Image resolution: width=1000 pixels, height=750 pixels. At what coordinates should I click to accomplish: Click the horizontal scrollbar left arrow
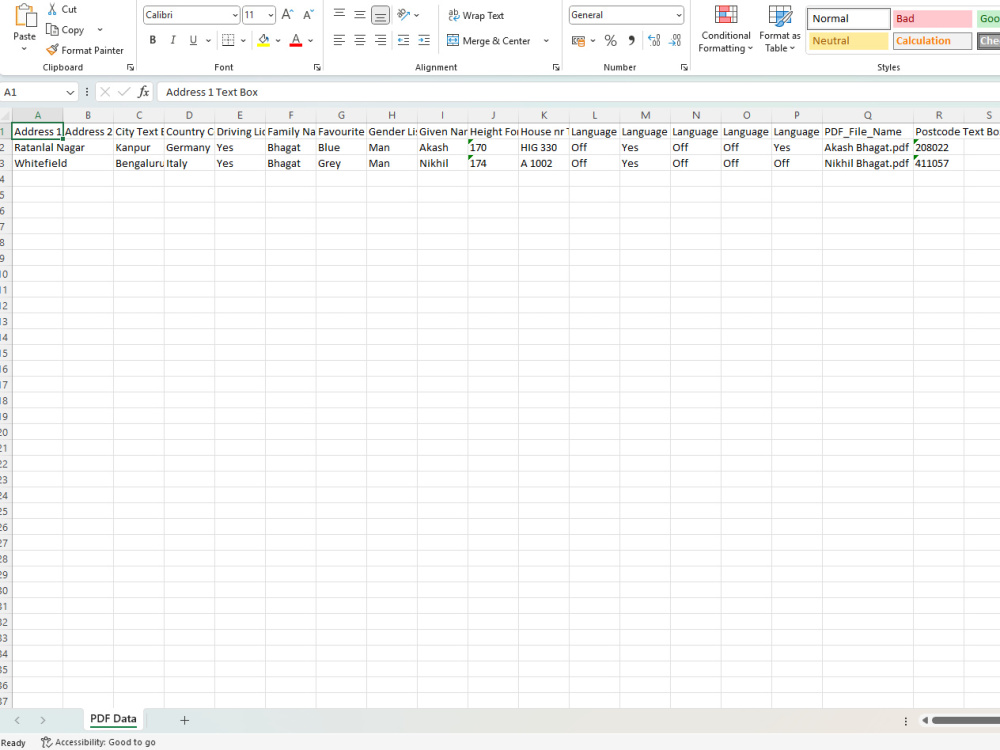pos(924,721)
